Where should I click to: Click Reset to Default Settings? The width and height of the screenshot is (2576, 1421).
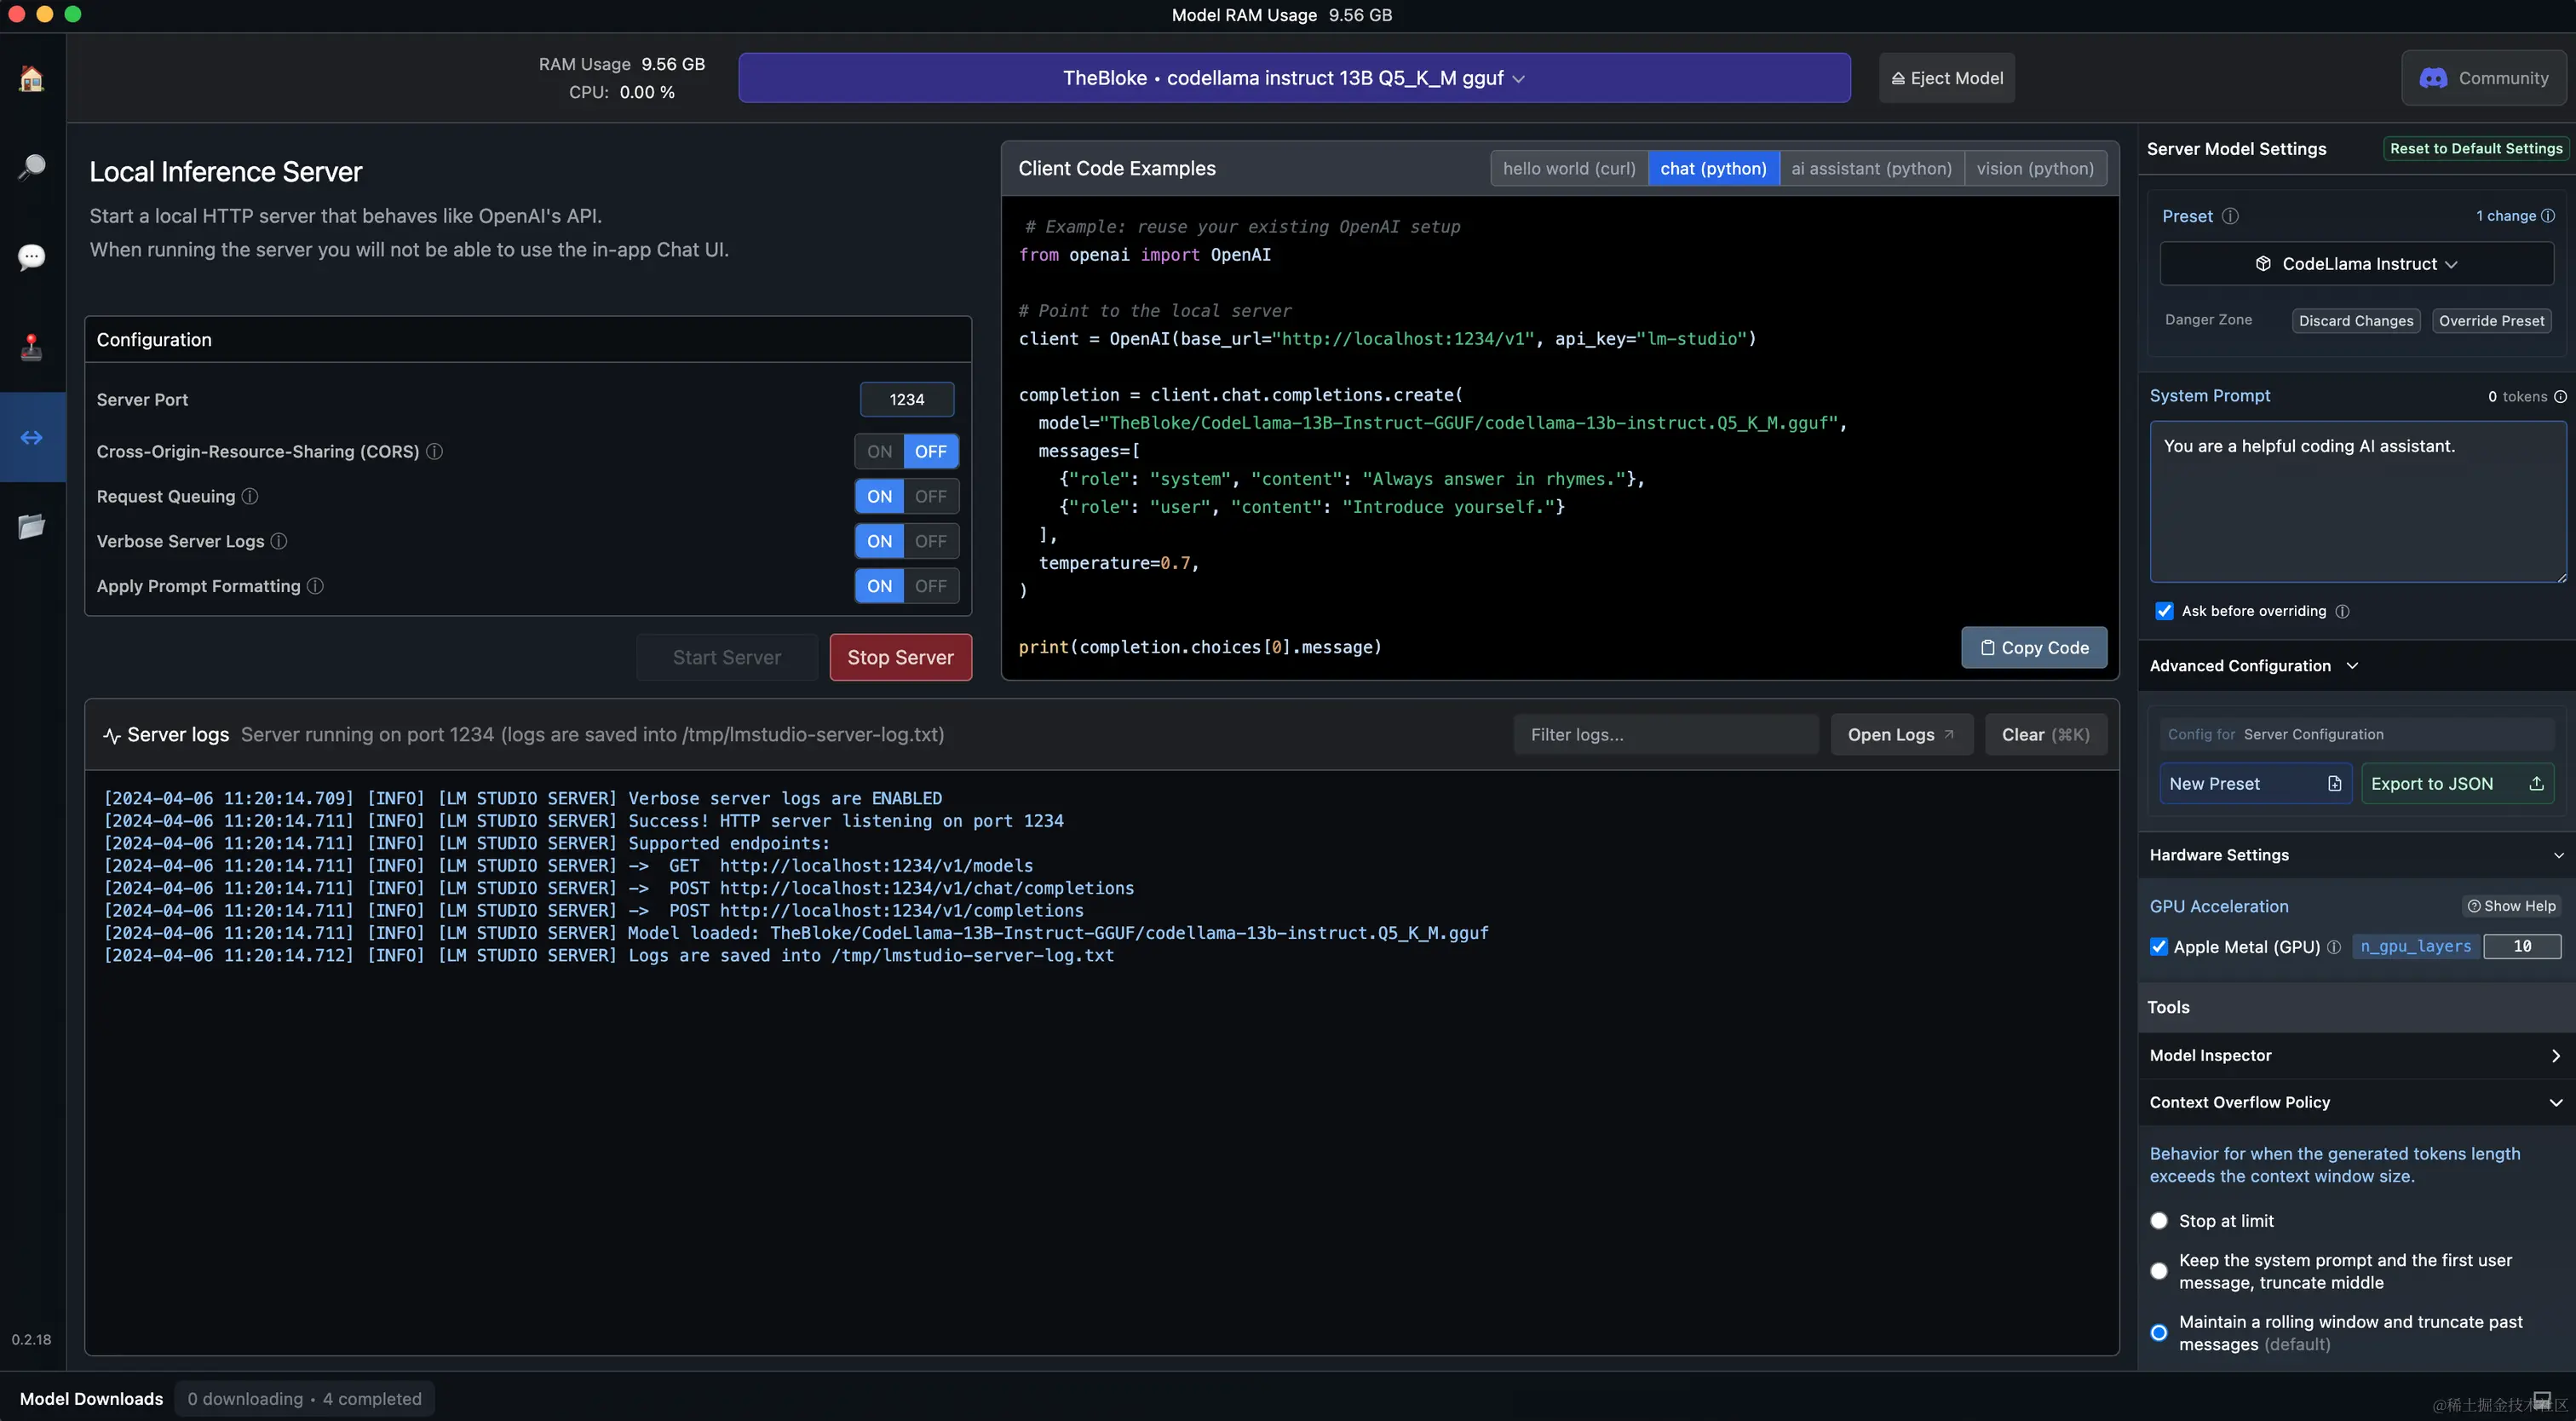click(2476, 148)
